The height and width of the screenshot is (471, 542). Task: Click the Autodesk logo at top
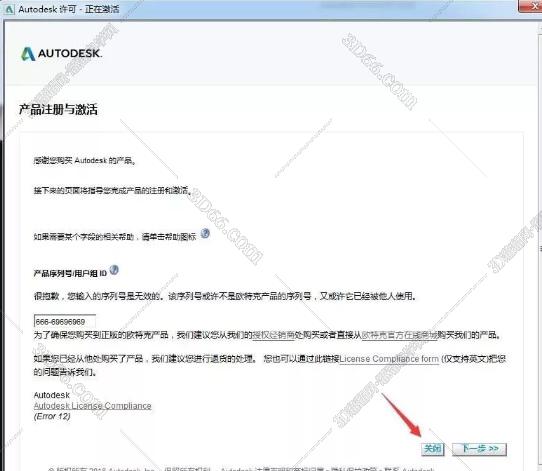pos(62,54)
